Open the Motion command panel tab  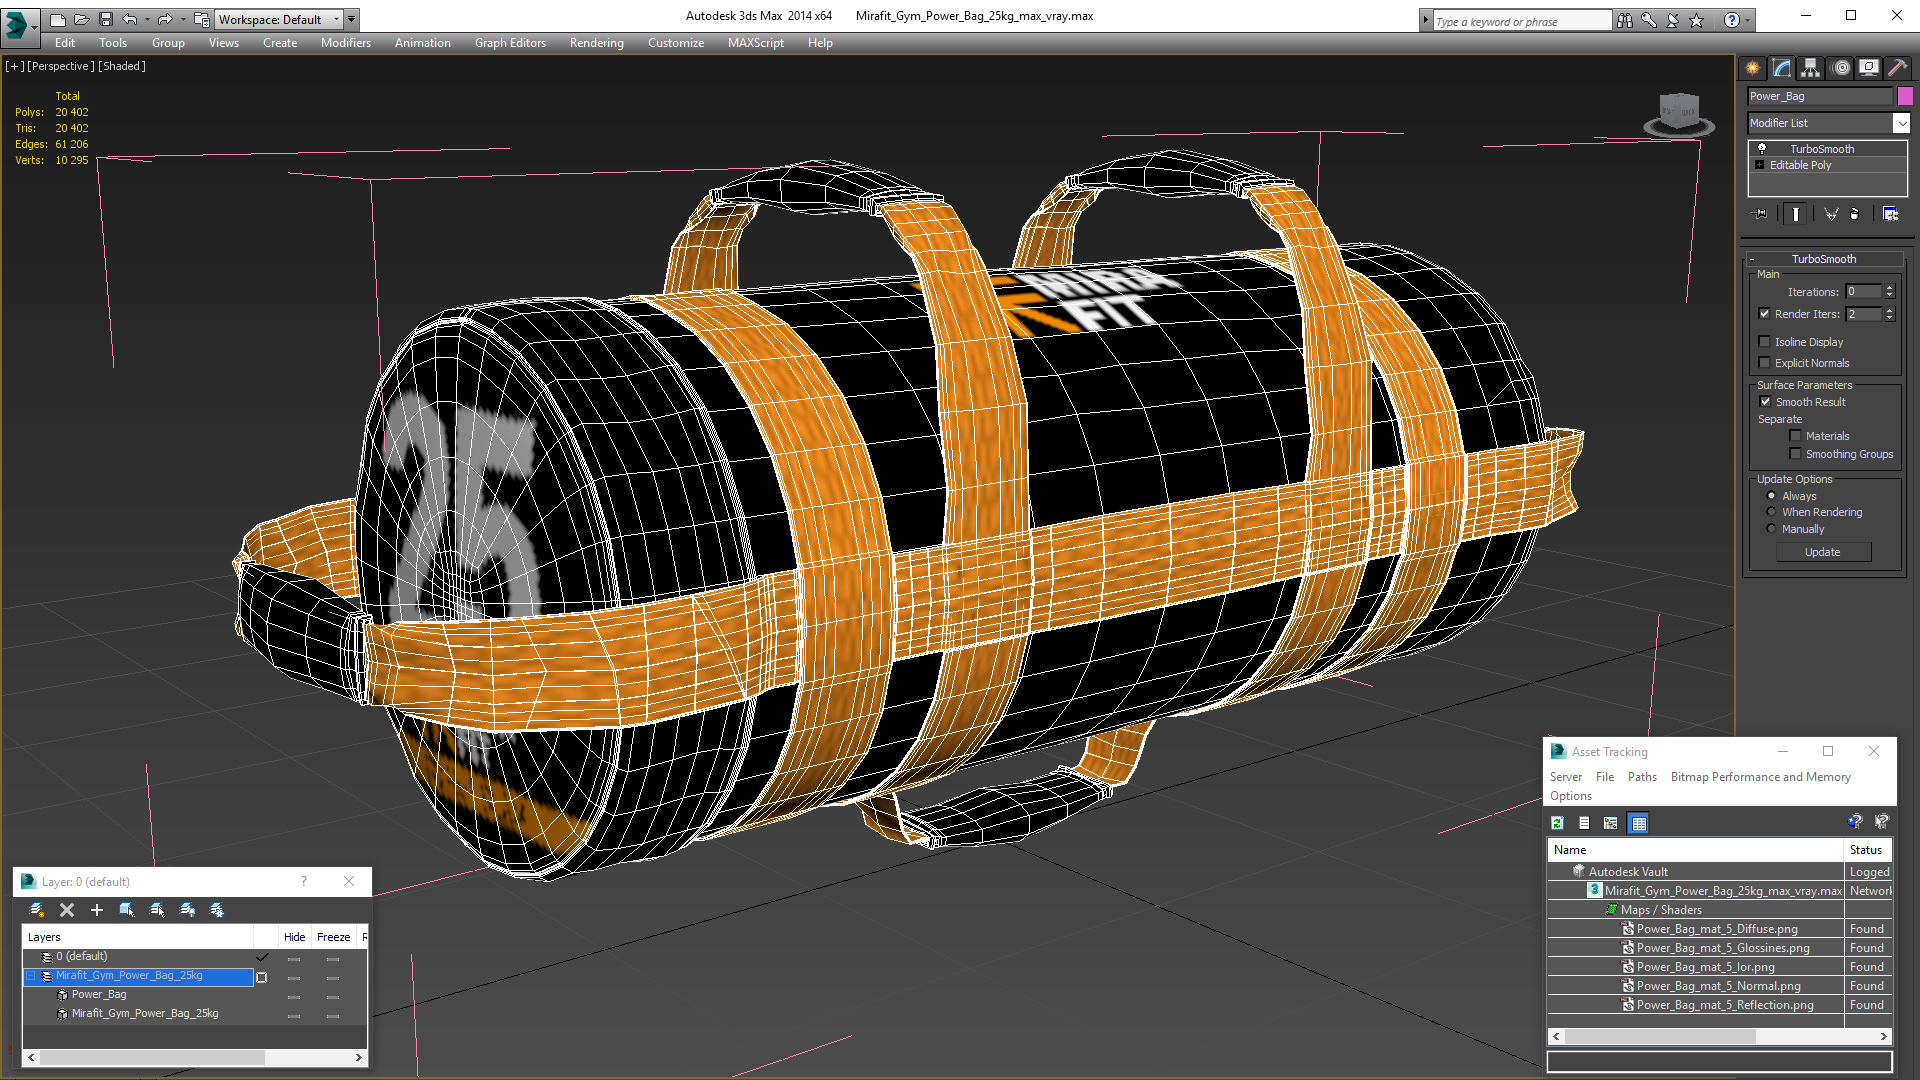[1841, 68]
